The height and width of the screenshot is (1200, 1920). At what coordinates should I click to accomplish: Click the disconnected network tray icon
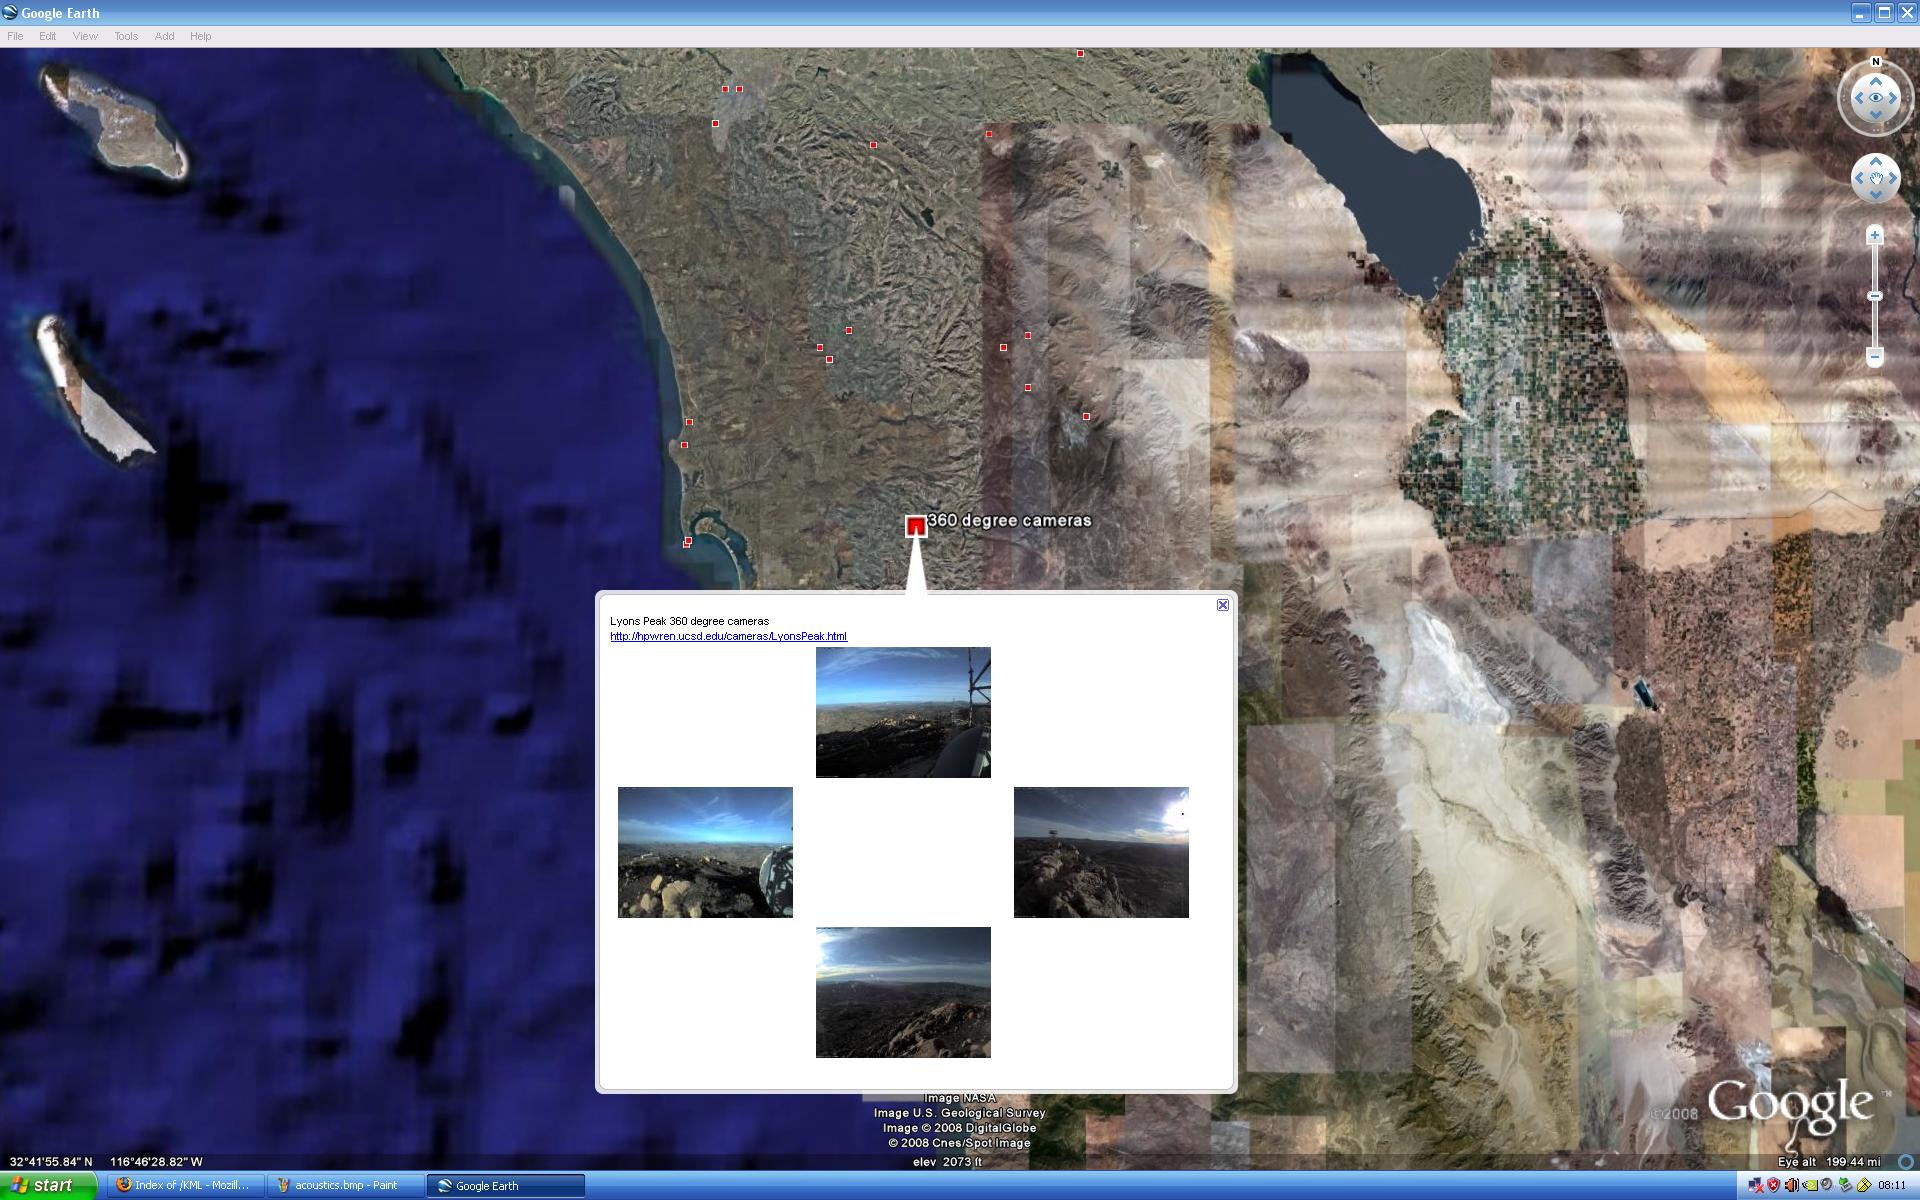tap(1756, 1186)
